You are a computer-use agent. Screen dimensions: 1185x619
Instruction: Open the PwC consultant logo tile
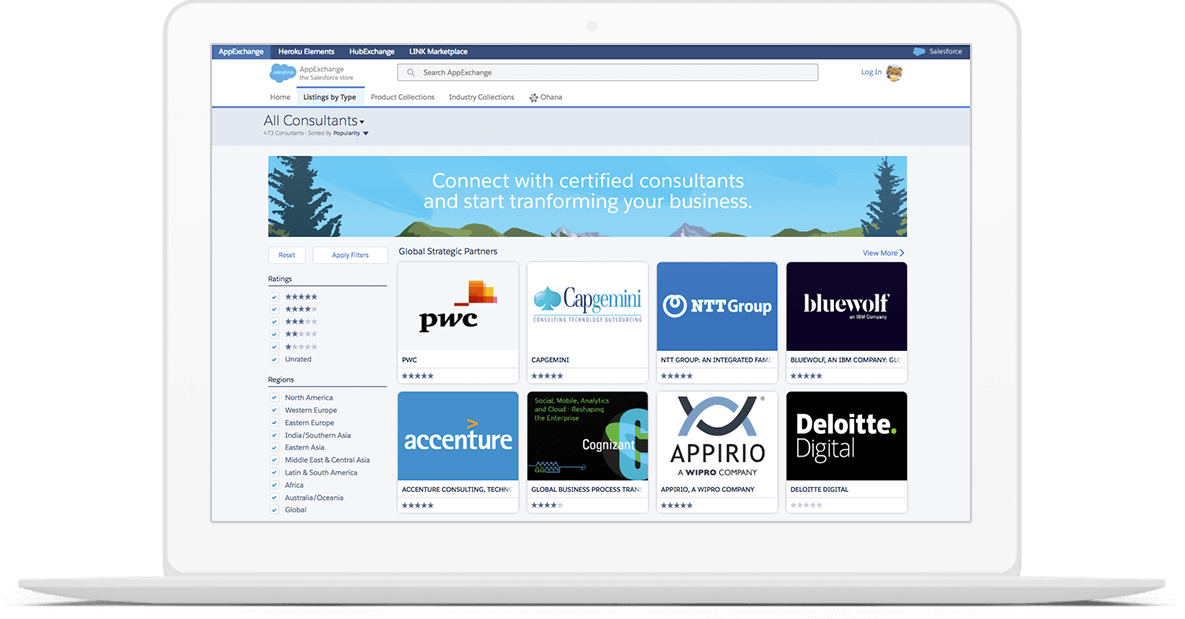pos(458,307)
